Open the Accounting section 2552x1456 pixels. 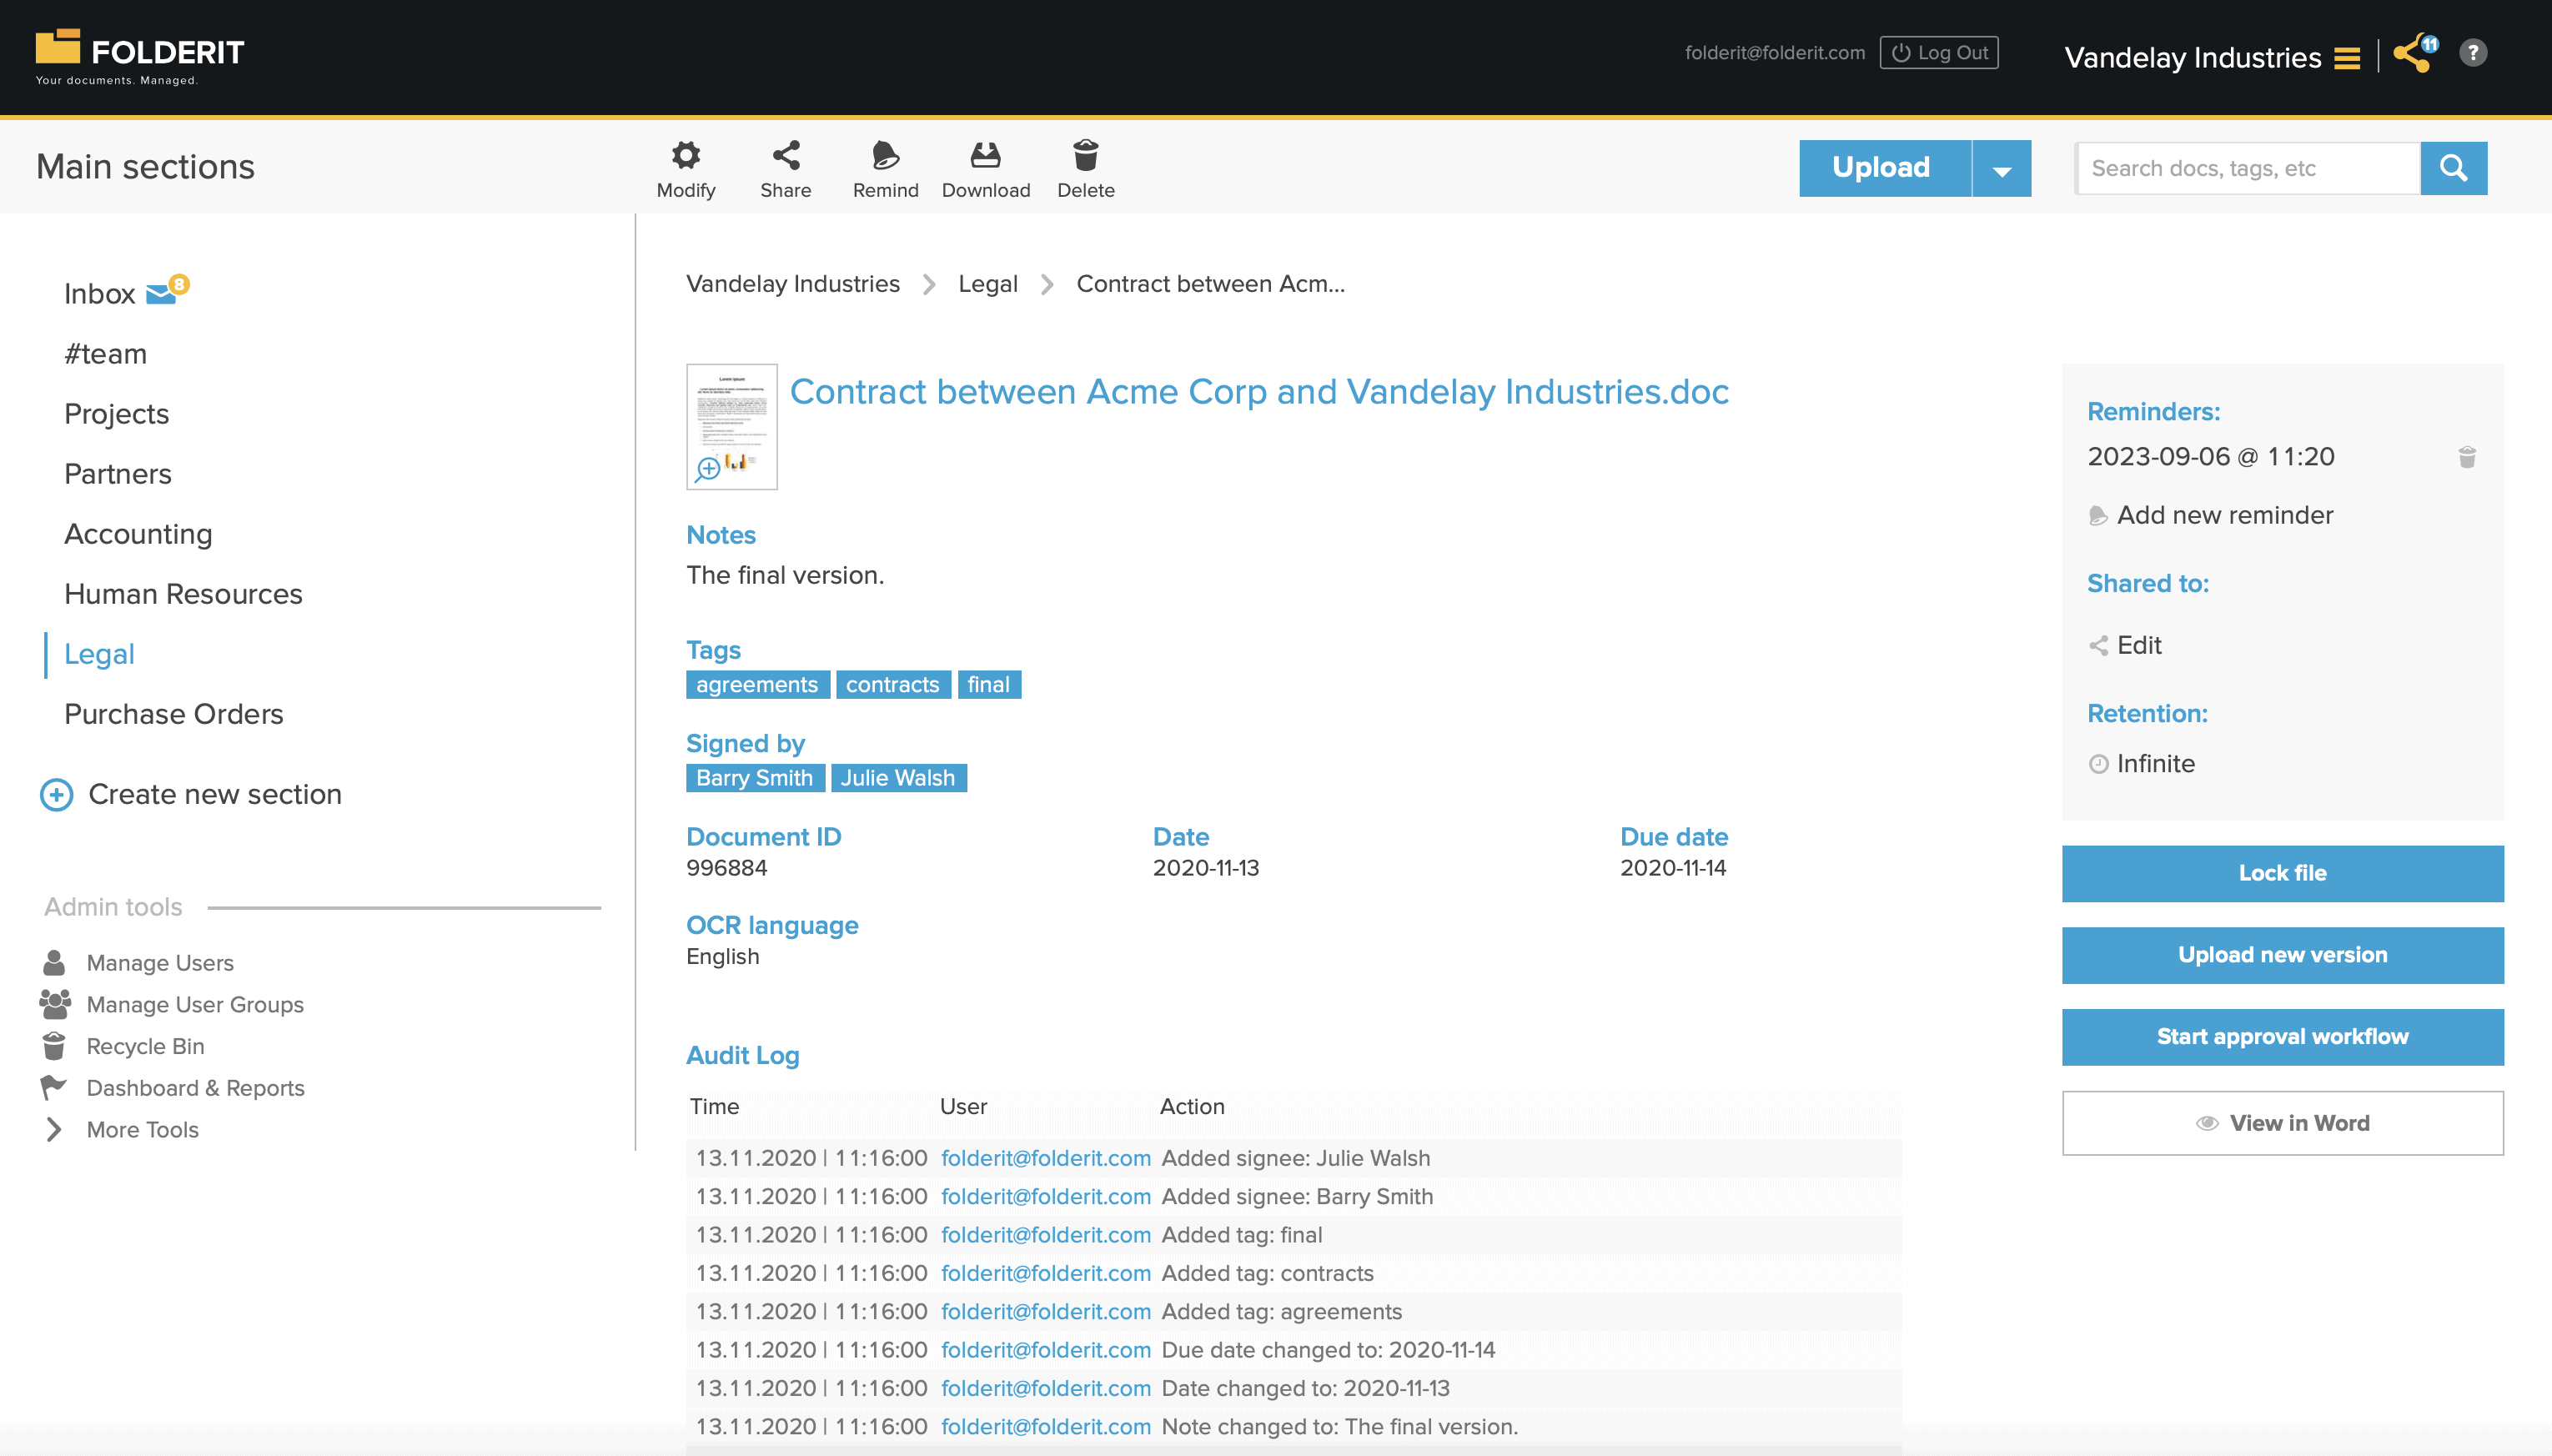(x=138, y=534)
